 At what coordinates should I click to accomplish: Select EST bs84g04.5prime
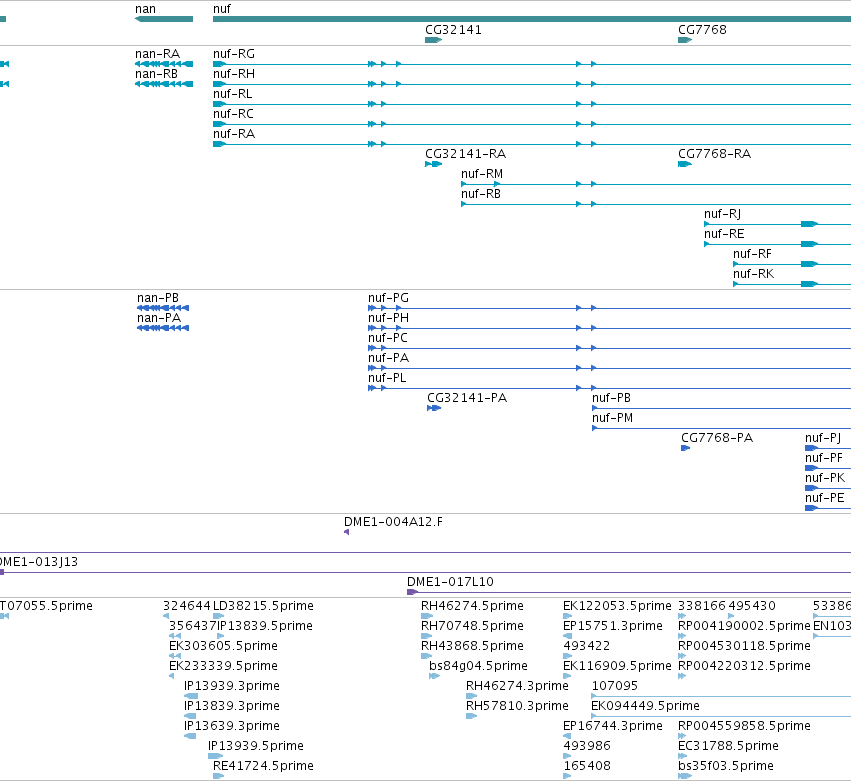pyautogui.click(x=478, y=666)
